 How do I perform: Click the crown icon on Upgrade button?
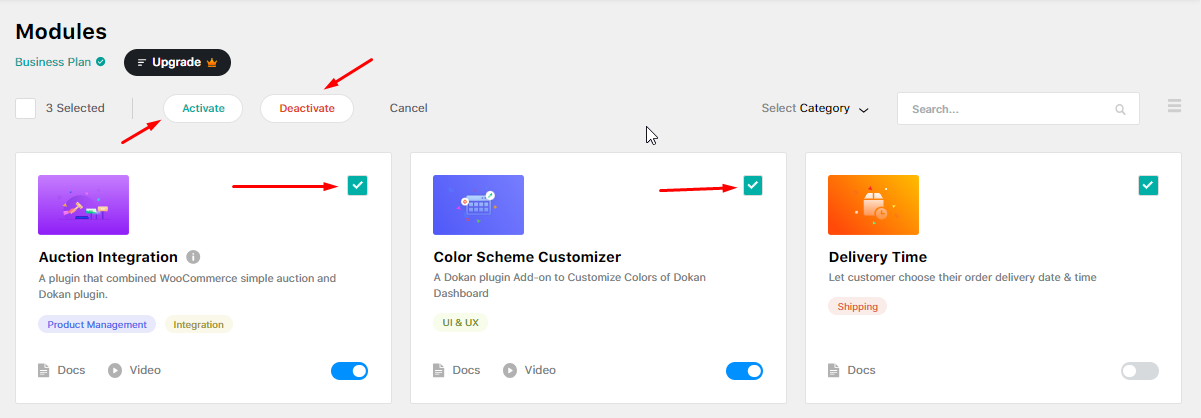(x=212, y=62)
